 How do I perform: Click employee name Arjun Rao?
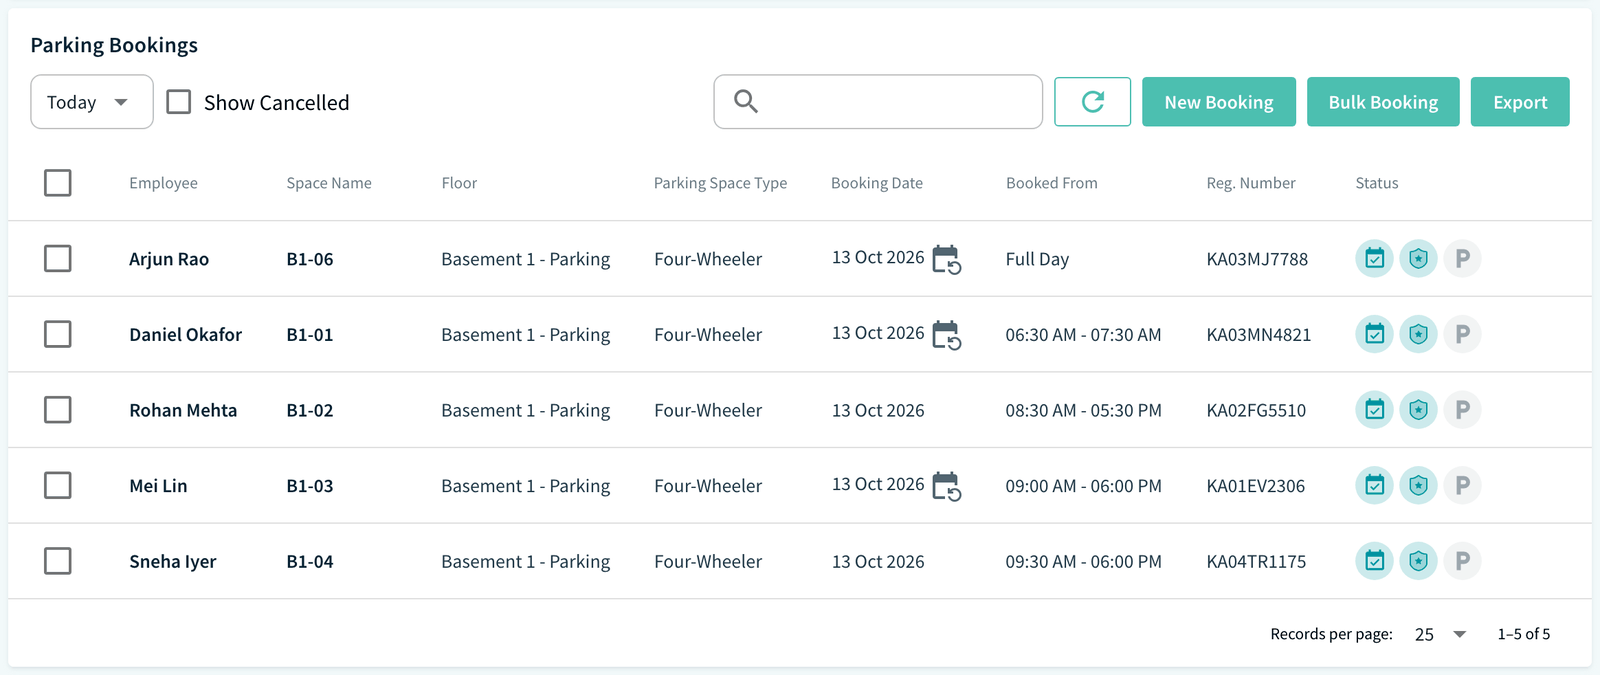[x=169, y=259]
